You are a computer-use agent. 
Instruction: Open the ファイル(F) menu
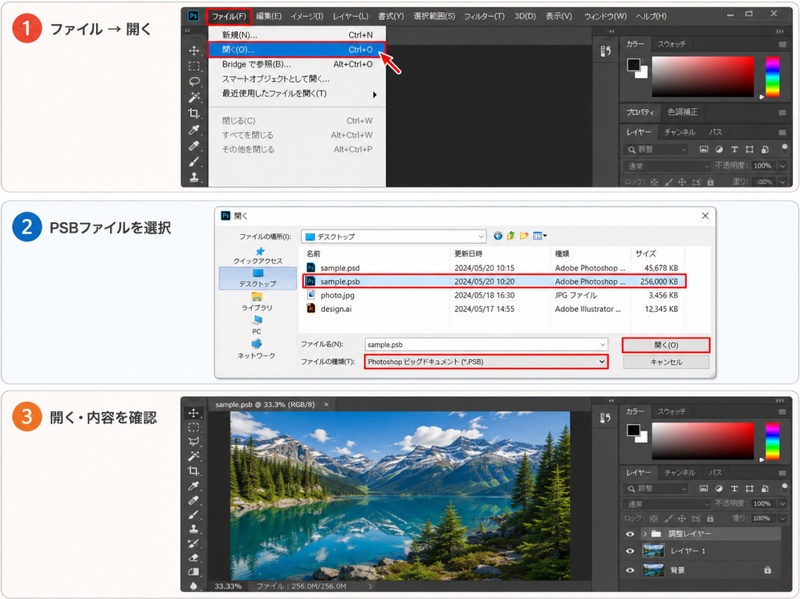point(229,16)
